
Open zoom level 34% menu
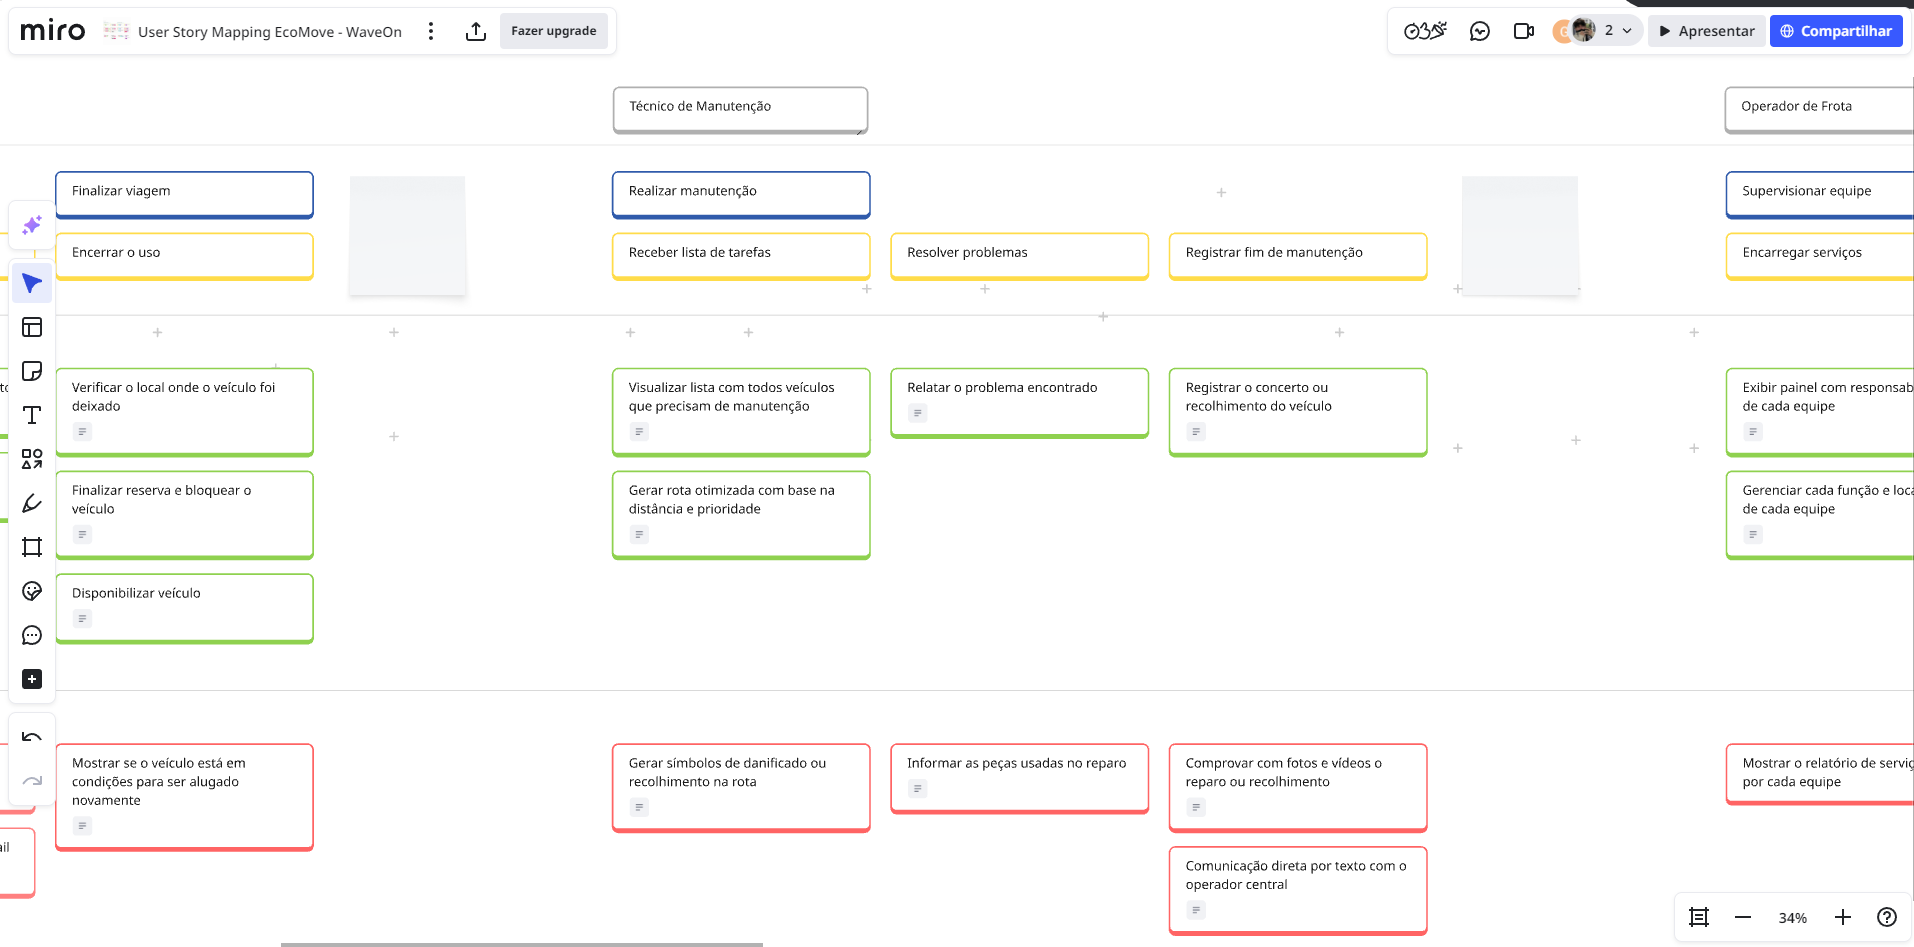coord(1792,918)
